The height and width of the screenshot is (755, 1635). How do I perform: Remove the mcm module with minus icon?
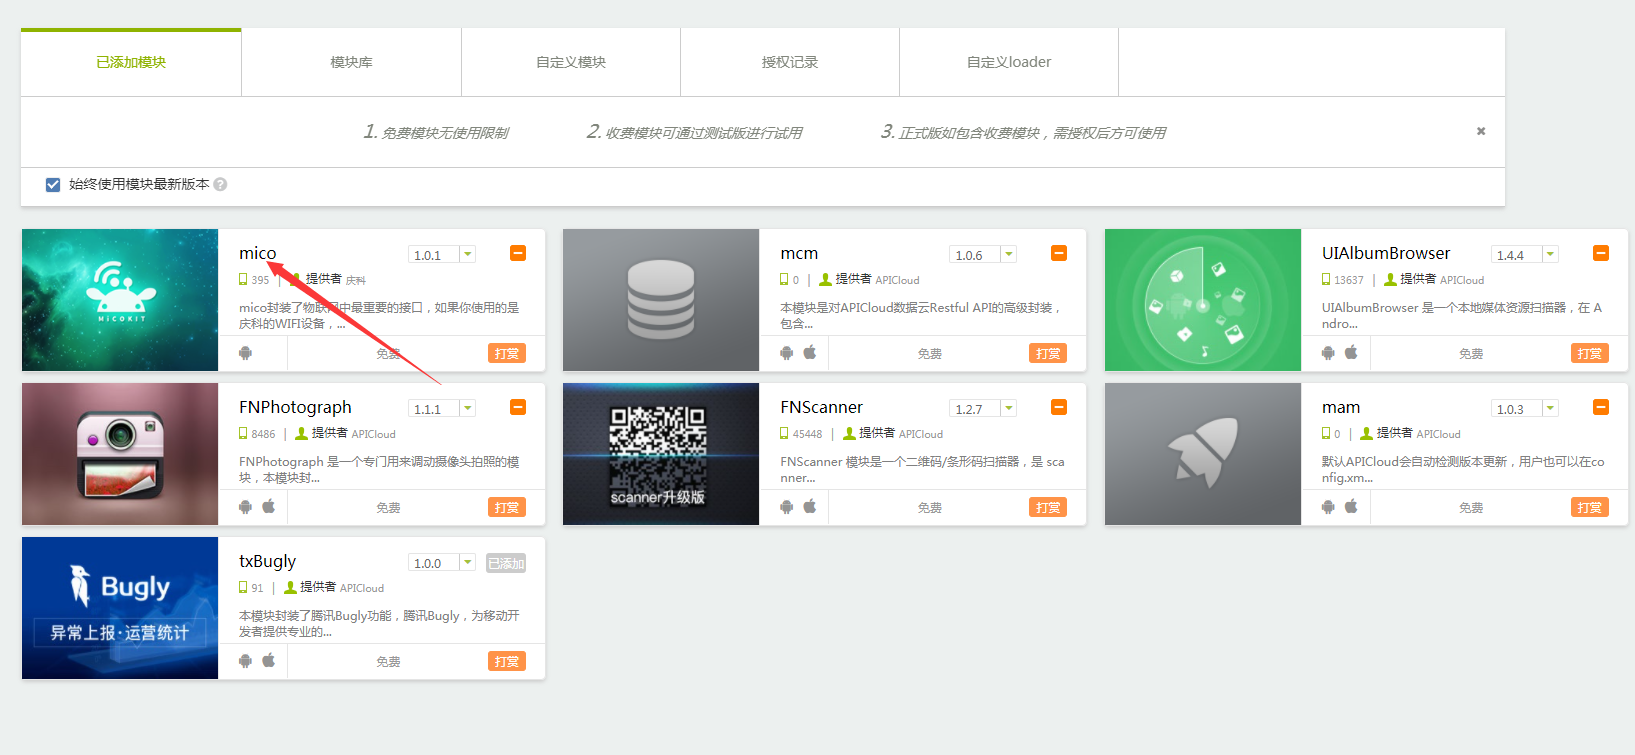point(1059,253)
